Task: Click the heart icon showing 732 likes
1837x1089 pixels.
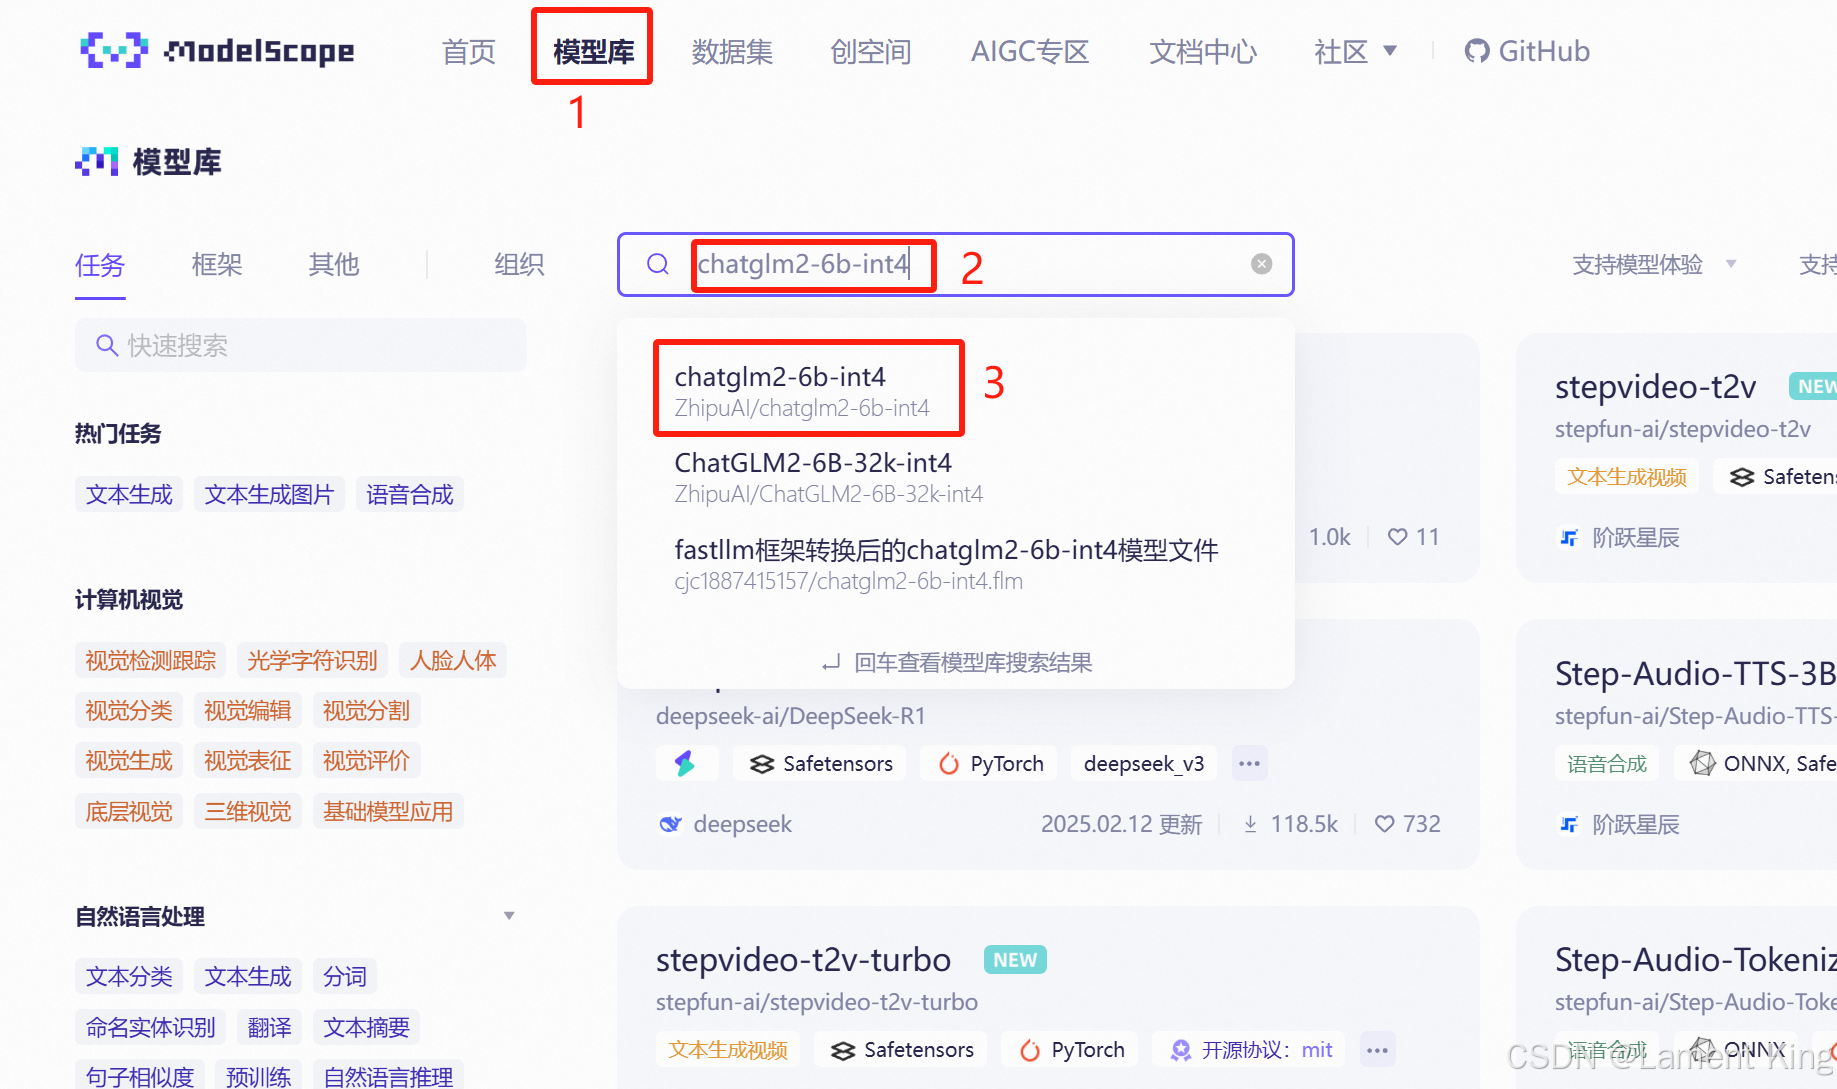Action: 1384,824
